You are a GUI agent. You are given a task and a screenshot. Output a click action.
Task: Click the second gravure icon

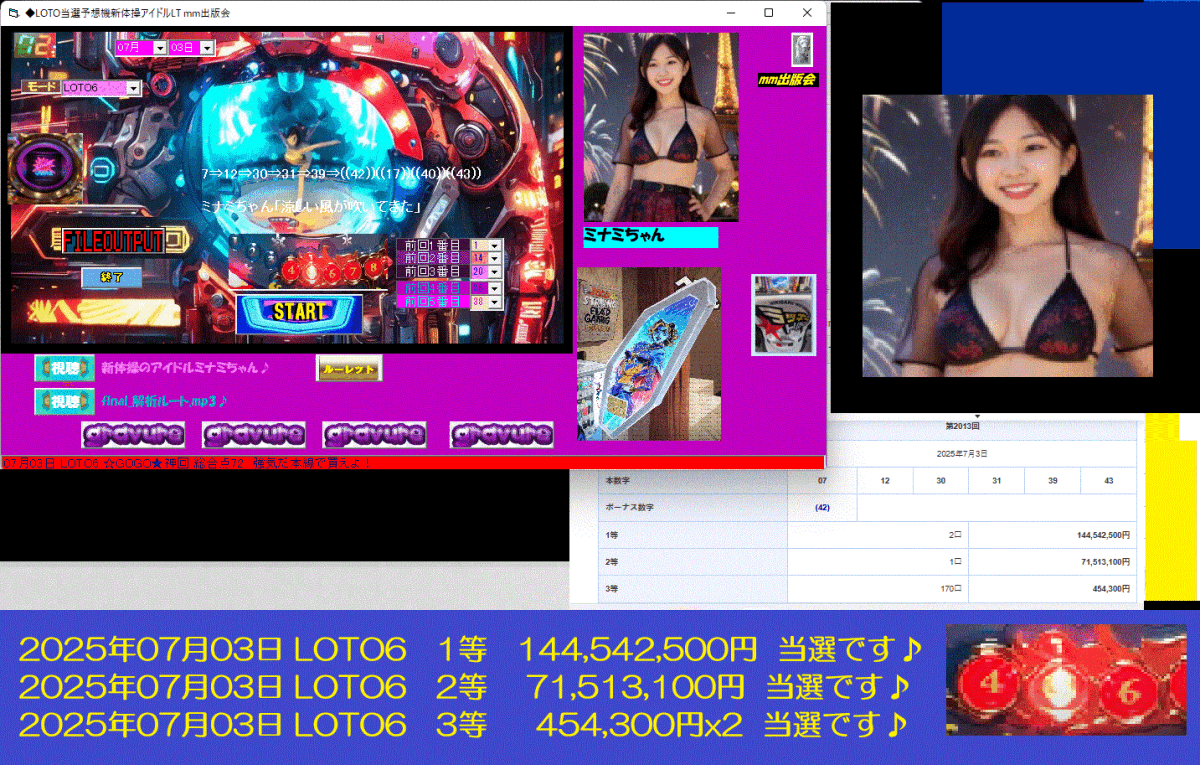coord(253,434)
